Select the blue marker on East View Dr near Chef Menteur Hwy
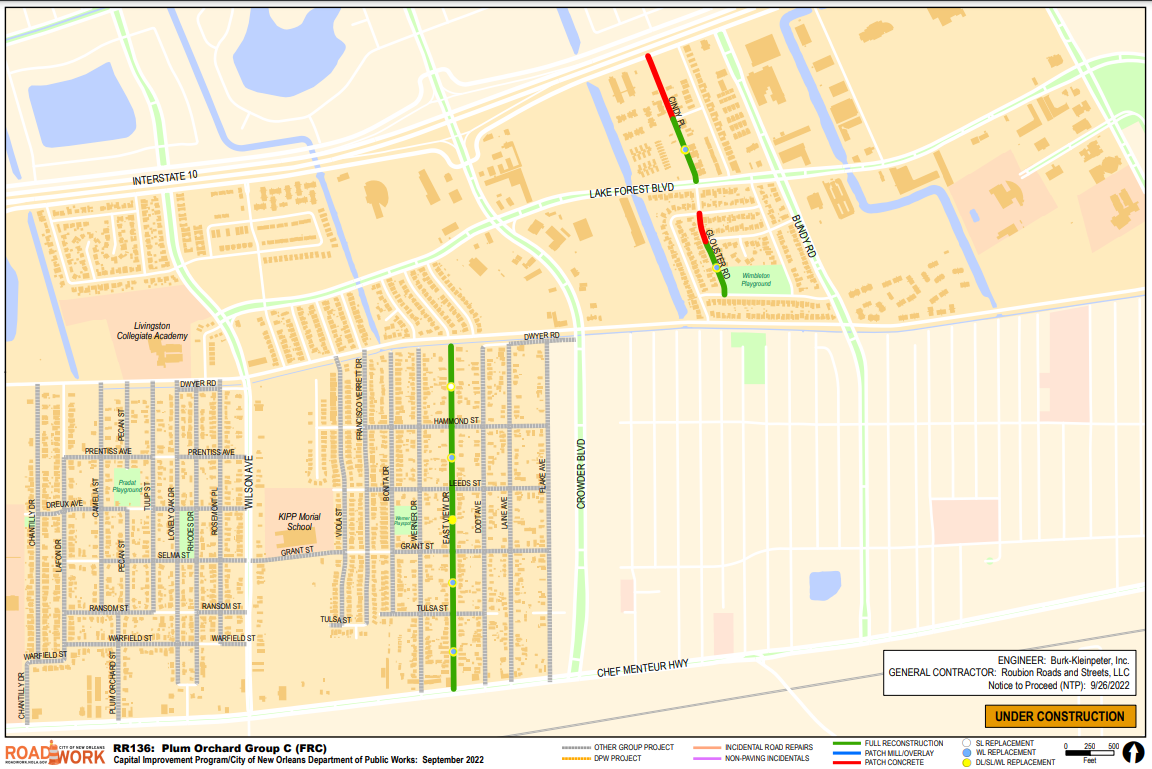This screenshot has height=769, width=1152. pyautogui.click(x=453, y=651)
